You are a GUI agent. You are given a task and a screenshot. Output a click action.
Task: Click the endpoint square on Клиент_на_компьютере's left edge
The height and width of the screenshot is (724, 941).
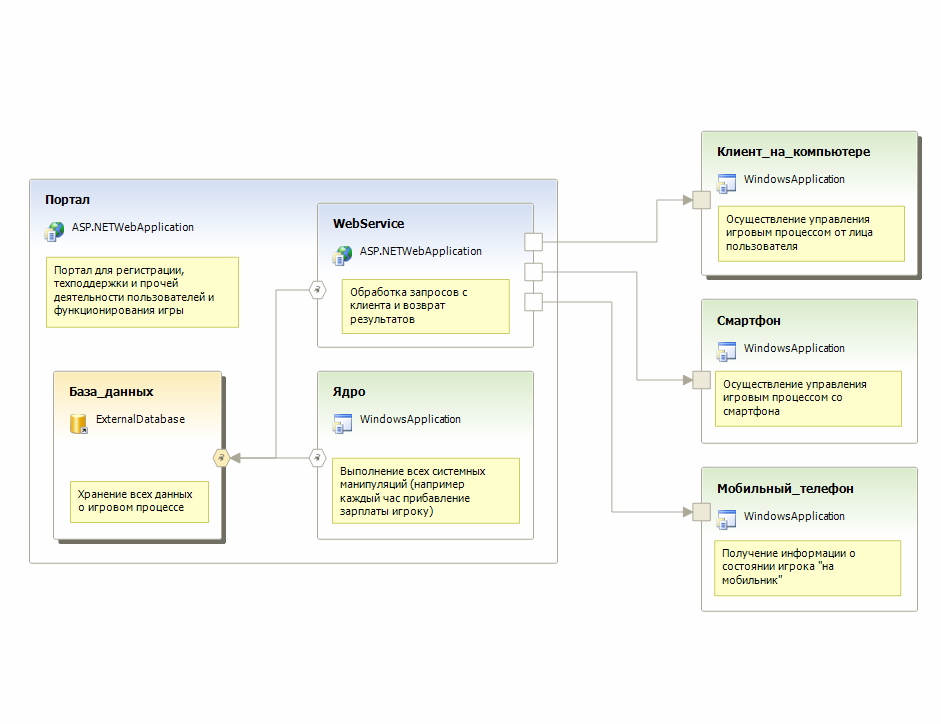701,199
